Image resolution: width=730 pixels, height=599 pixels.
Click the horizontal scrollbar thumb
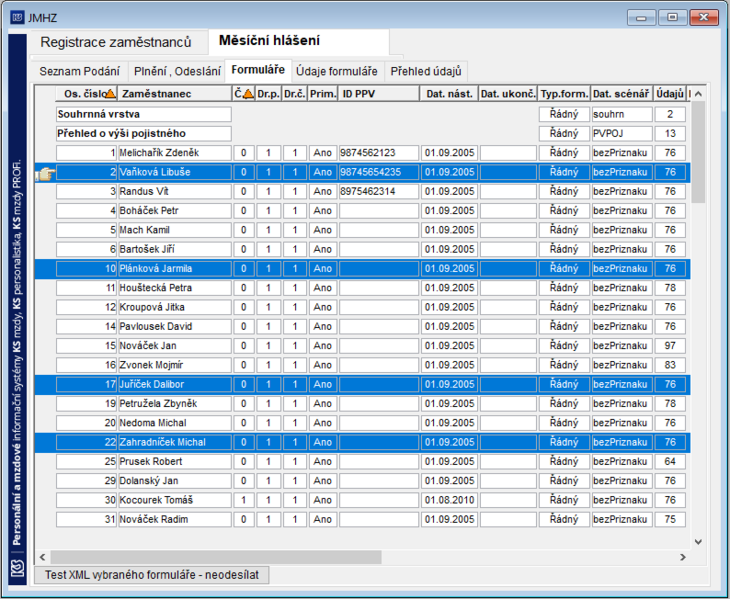pyautogui.click(x=216, y=557)
